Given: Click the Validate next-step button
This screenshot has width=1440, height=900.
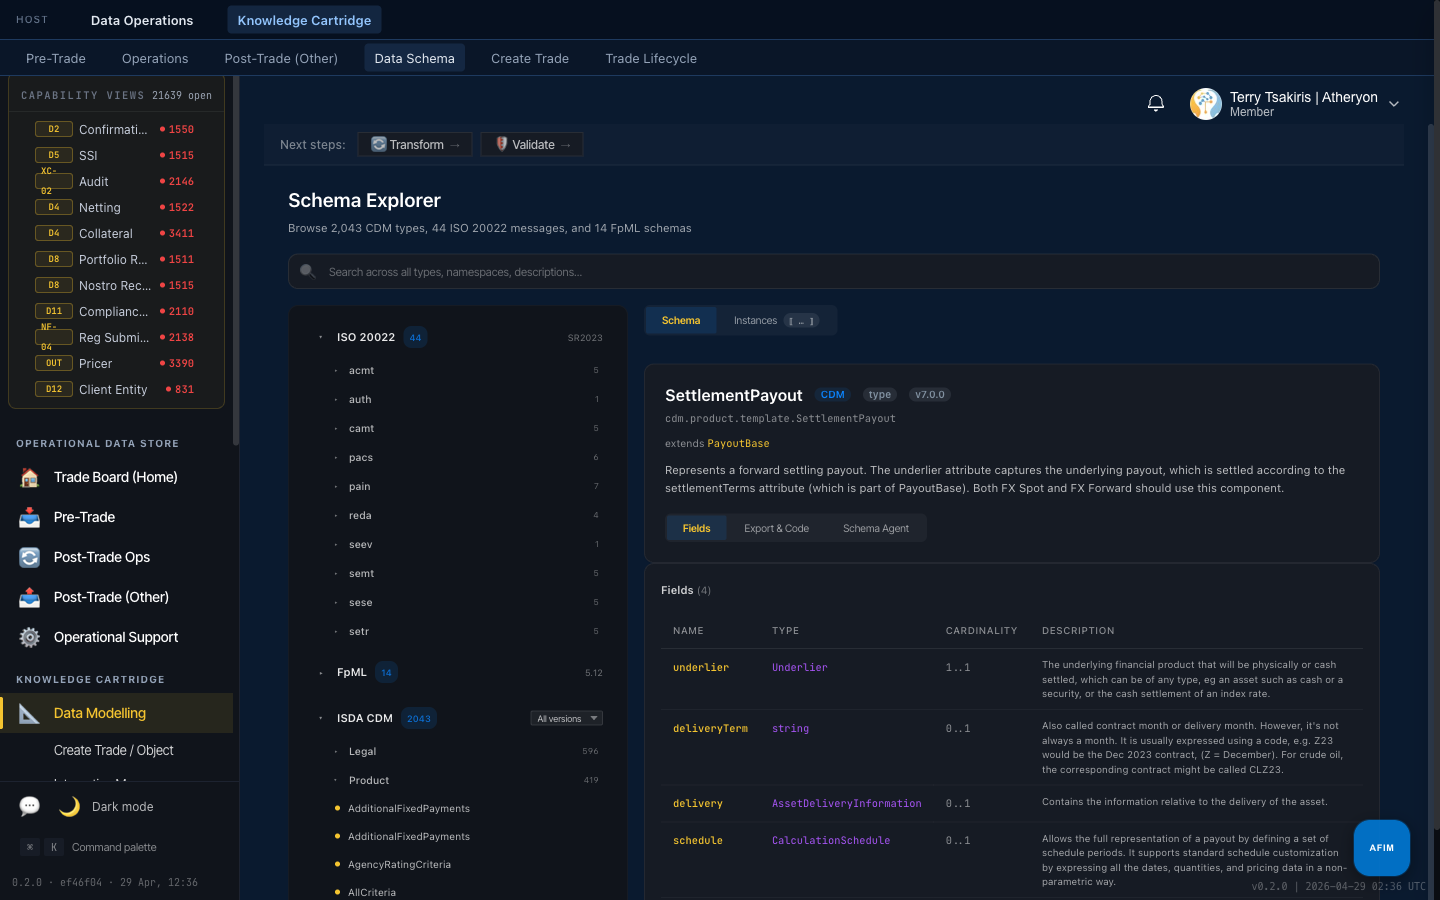Looking at the screenshot, I should [x=532, y=144].
